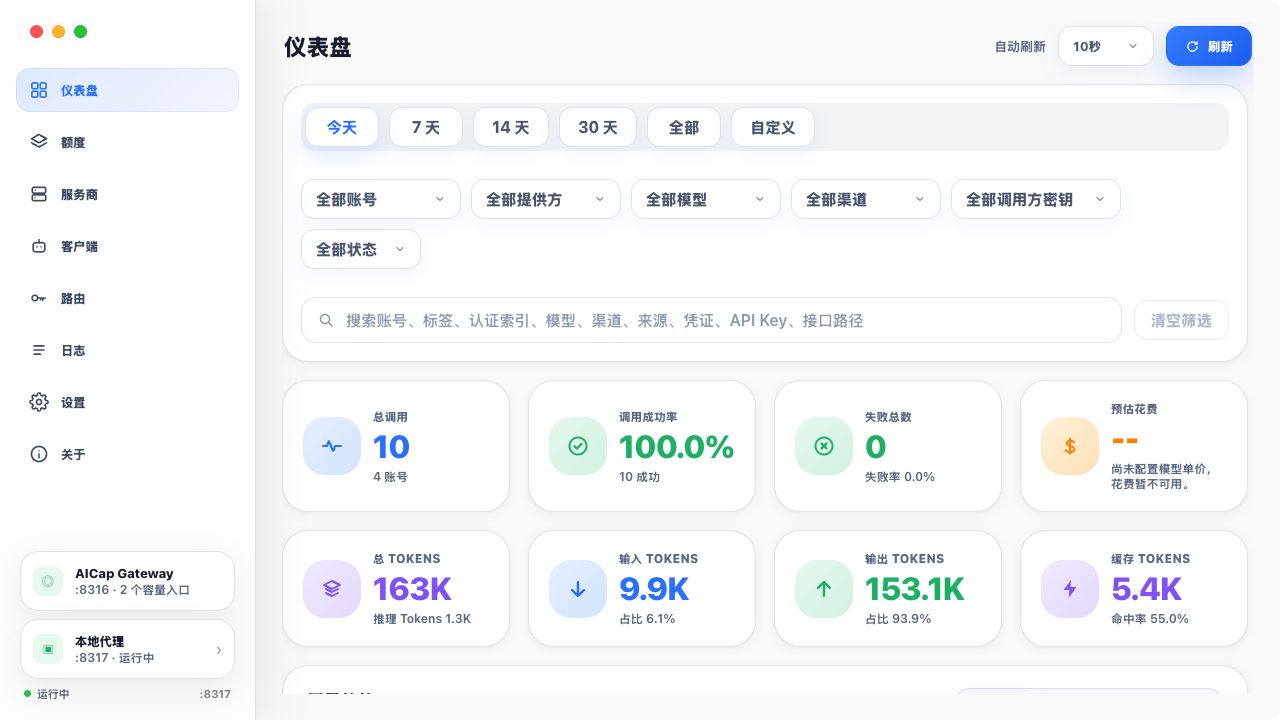
Task: Click the search box for 账号、标签
Action: 711,320
